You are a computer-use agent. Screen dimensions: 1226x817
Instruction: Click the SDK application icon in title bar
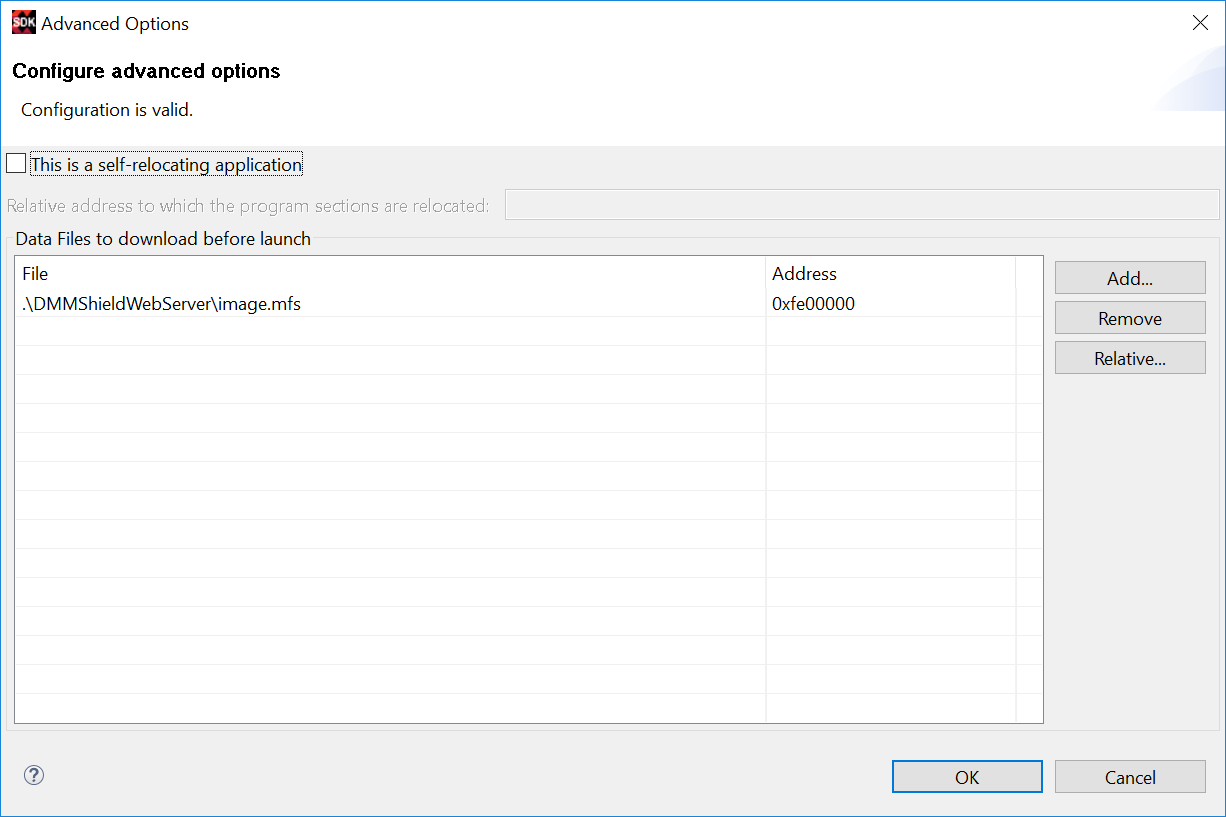23,23
